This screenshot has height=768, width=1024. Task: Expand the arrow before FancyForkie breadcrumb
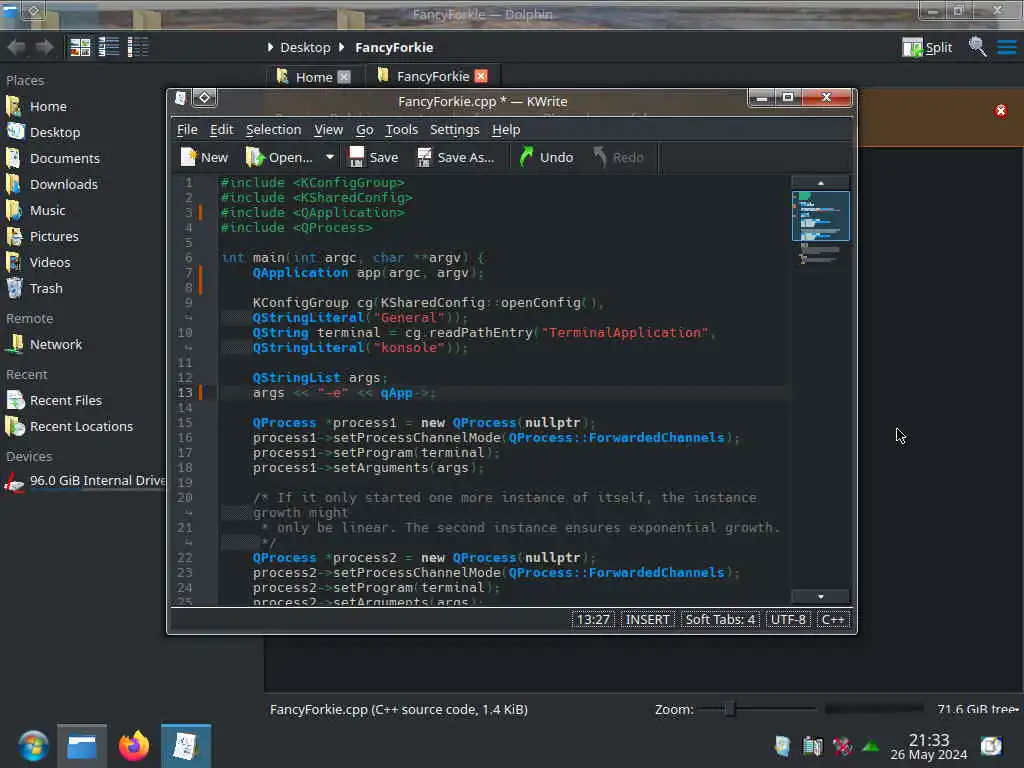tap(341, 48)
